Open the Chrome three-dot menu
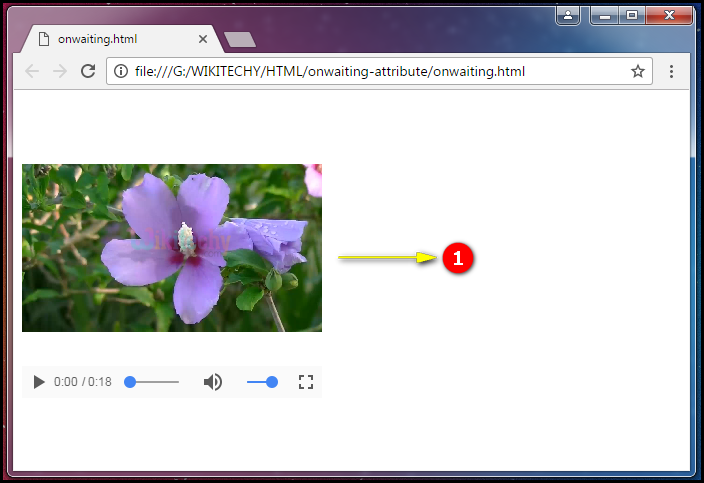704x483 pixels. pyautogui.click(x=671, y=71)
